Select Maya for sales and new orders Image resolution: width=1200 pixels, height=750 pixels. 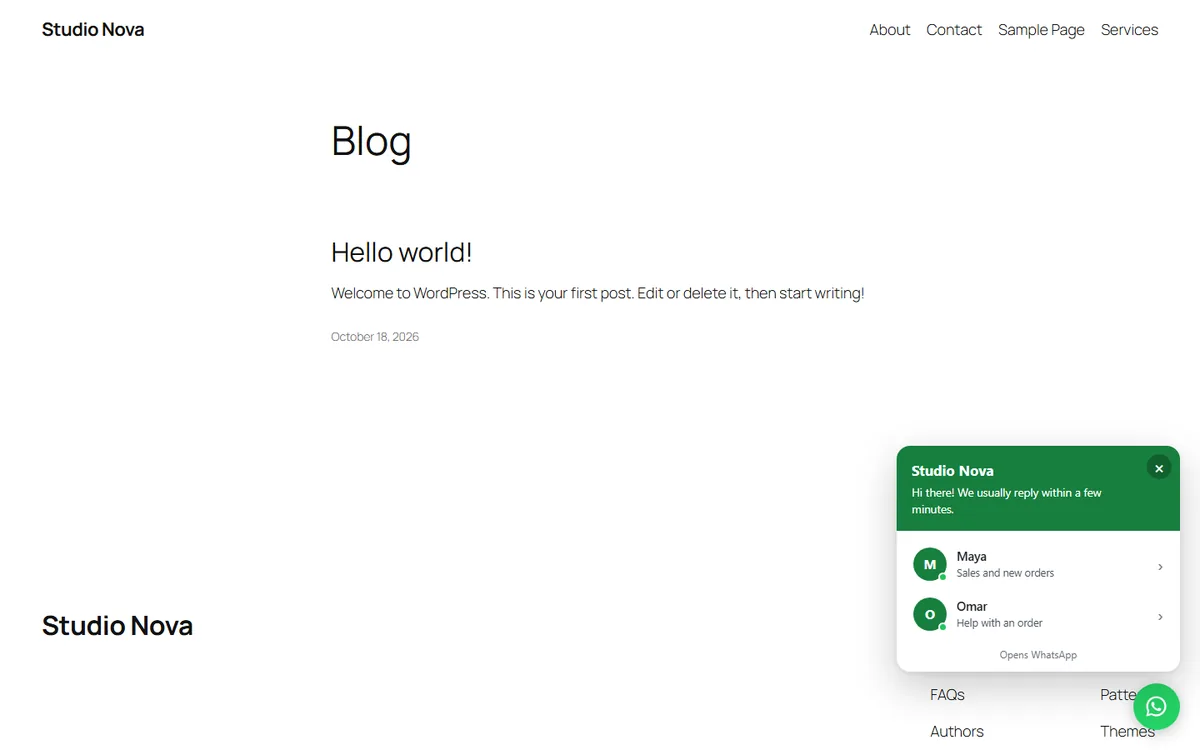[x=1038, y=564]
